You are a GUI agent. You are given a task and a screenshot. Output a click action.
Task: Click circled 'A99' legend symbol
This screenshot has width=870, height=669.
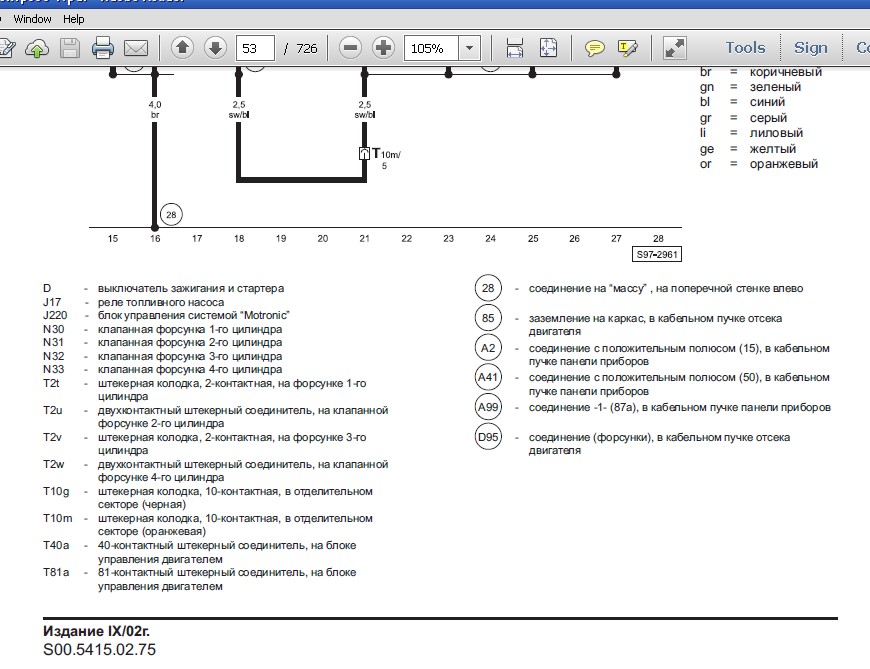pyautogui.click(x=488, y=408)
